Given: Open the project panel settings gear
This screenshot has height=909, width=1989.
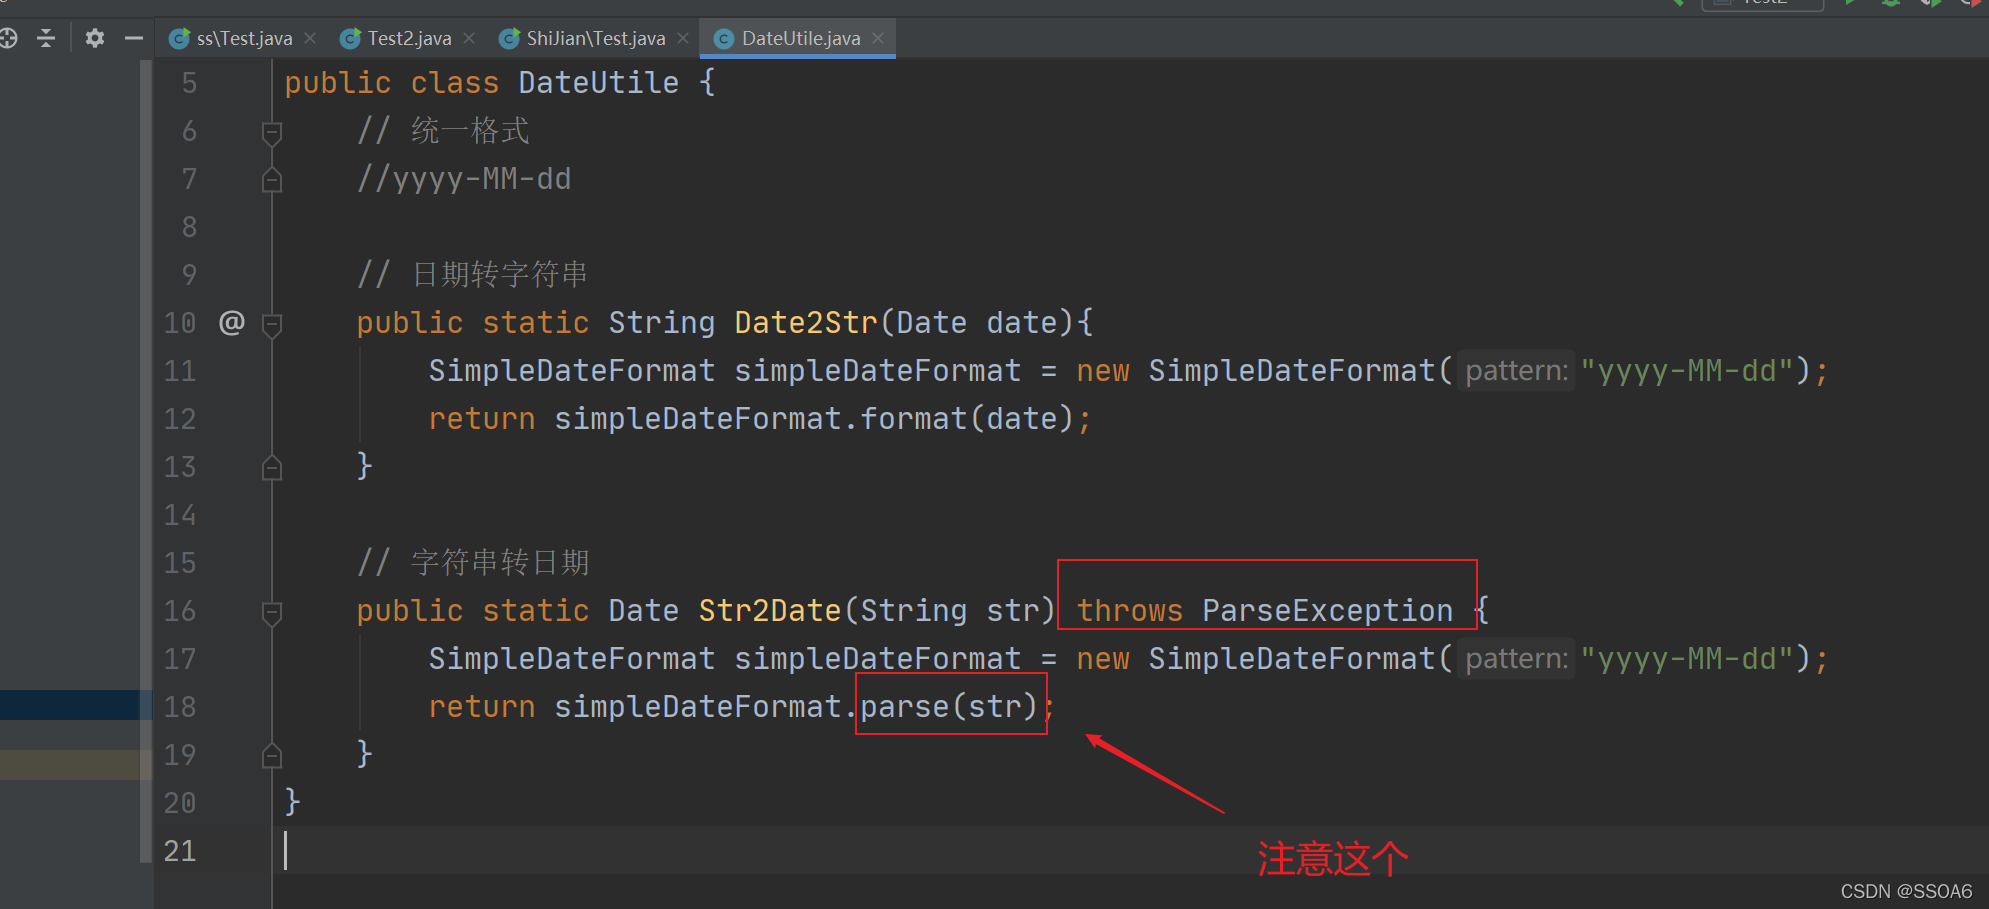Looking at the screenshot, I should point(95,39).
